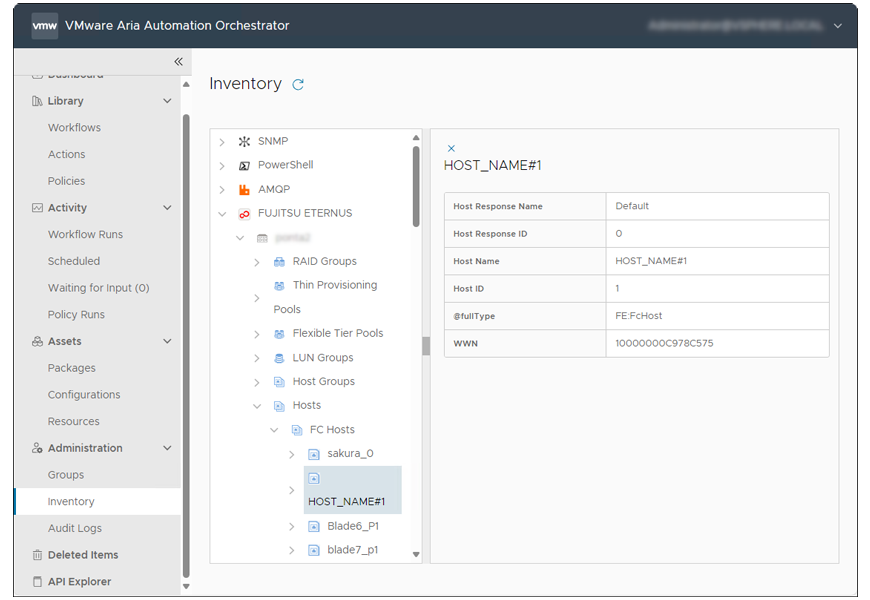
Task: Click the API Explorer icon
Action: pos(37,582)
